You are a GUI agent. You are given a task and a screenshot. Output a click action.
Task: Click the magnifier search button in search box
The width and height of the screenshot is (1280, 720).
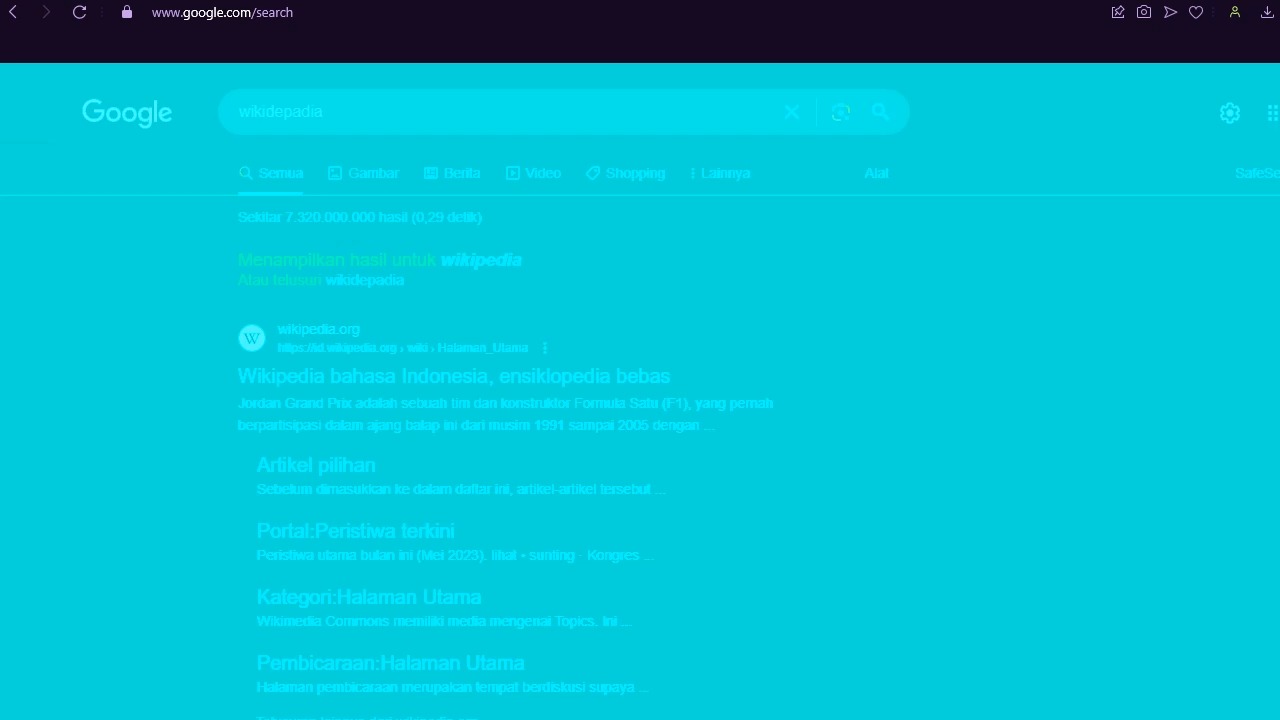880,112
